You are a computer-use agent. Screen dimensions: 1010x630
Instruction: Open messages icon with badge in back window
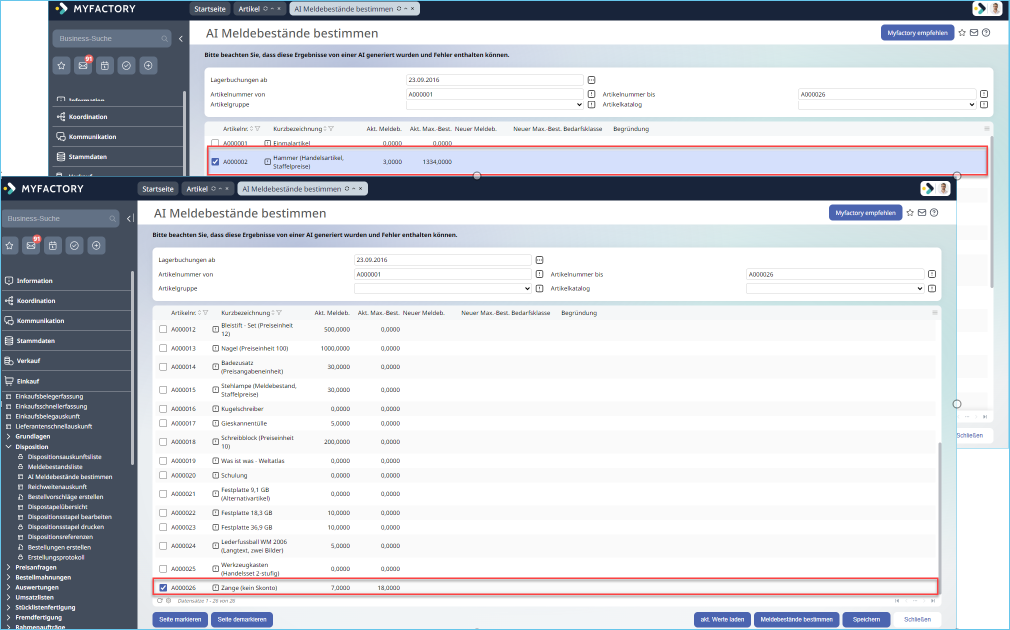click(83, 65)
